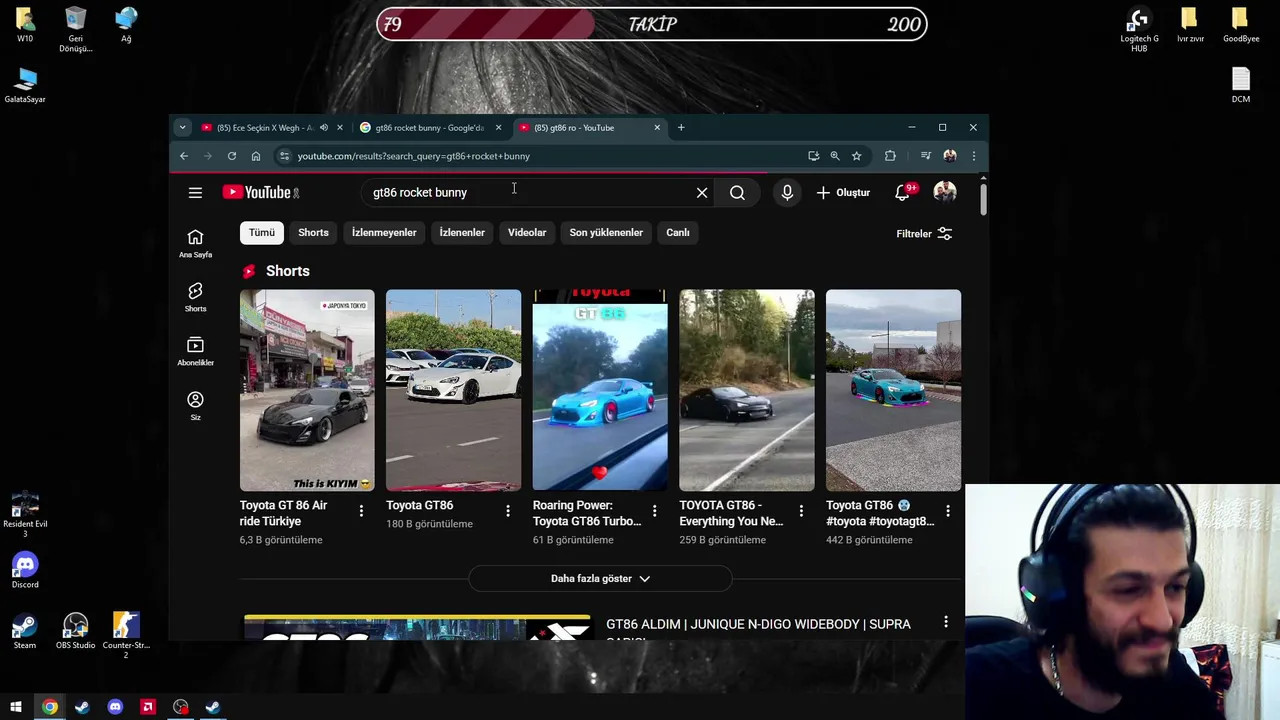Open the white Toyota GT86 short thumbnail
The image size is (1280, 720).
click(x=454, y=390)
